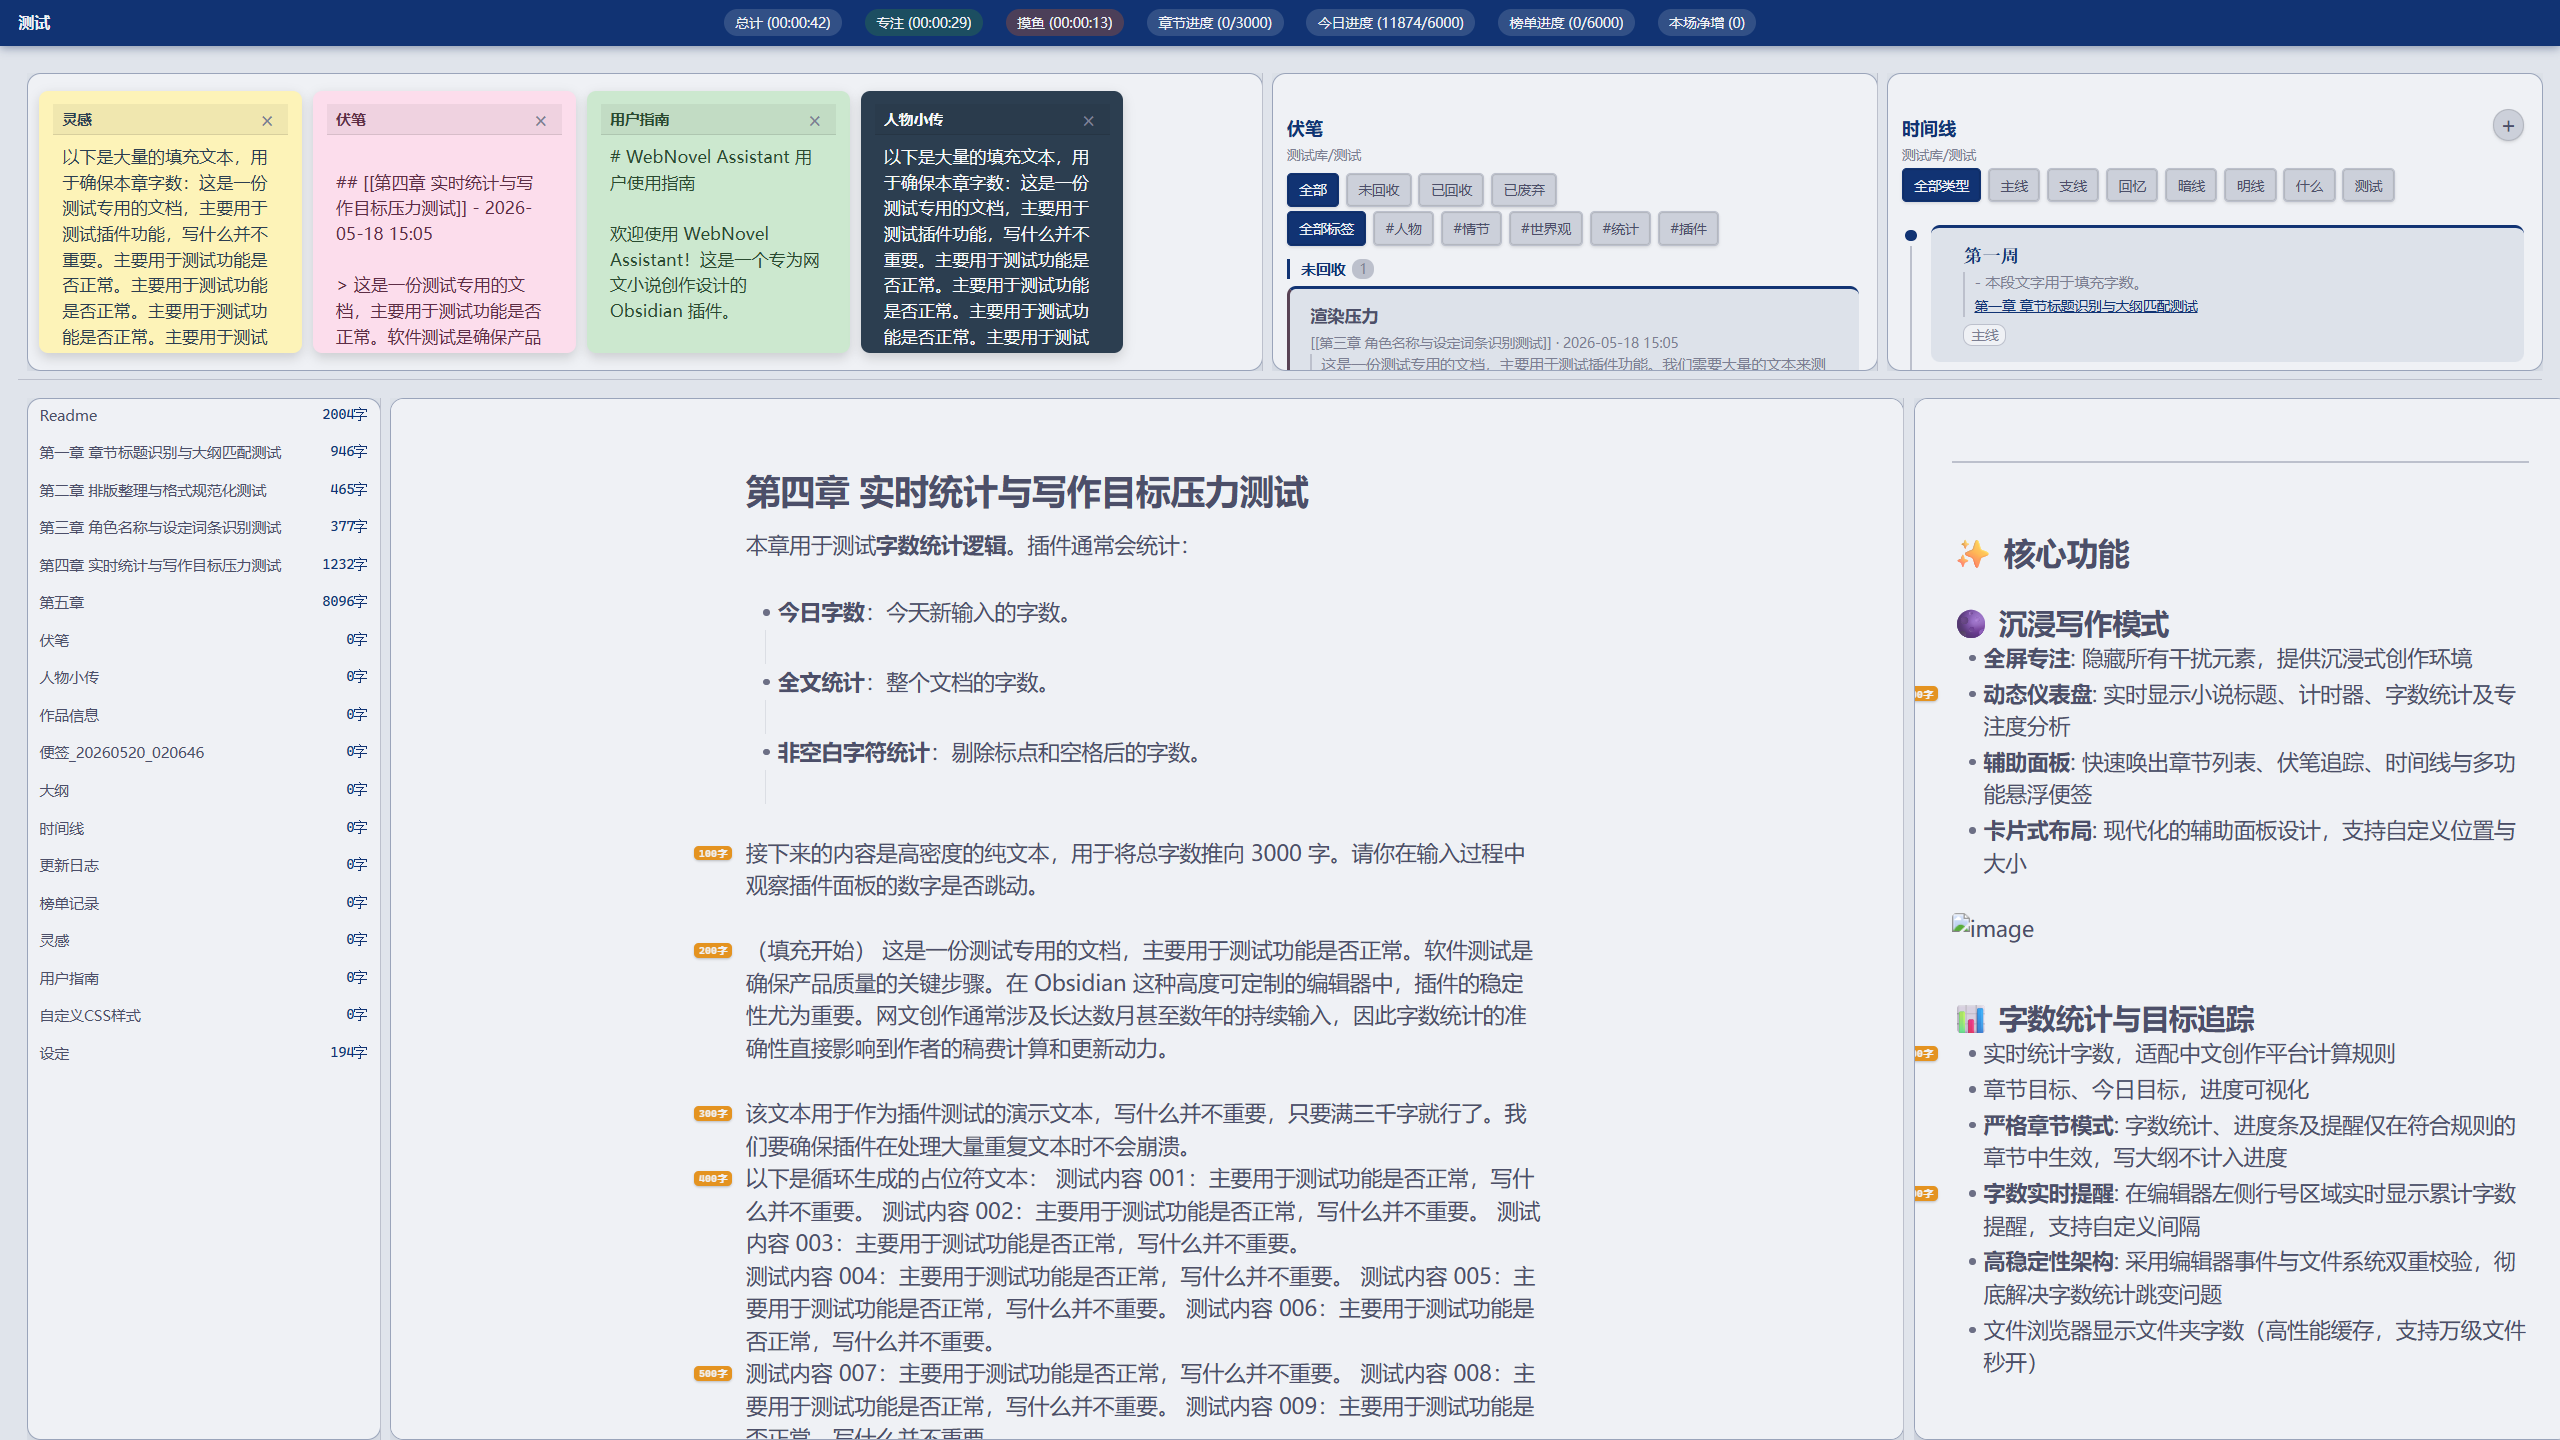Click the timeline dot for 第一周
The image size is (2560, 1440).
tap(1911, 236)
